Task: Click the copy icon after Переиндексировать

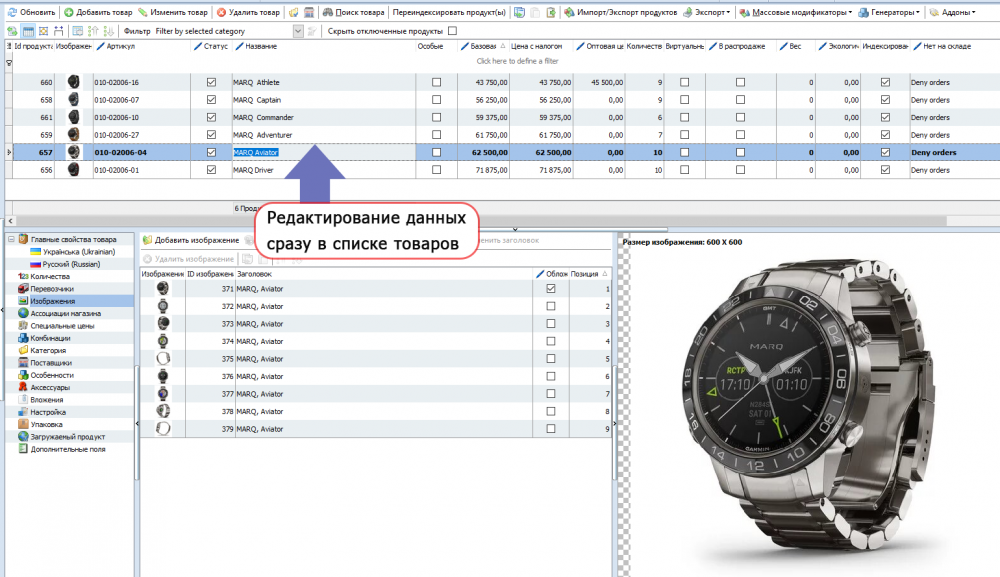Action: coord(520,12)
